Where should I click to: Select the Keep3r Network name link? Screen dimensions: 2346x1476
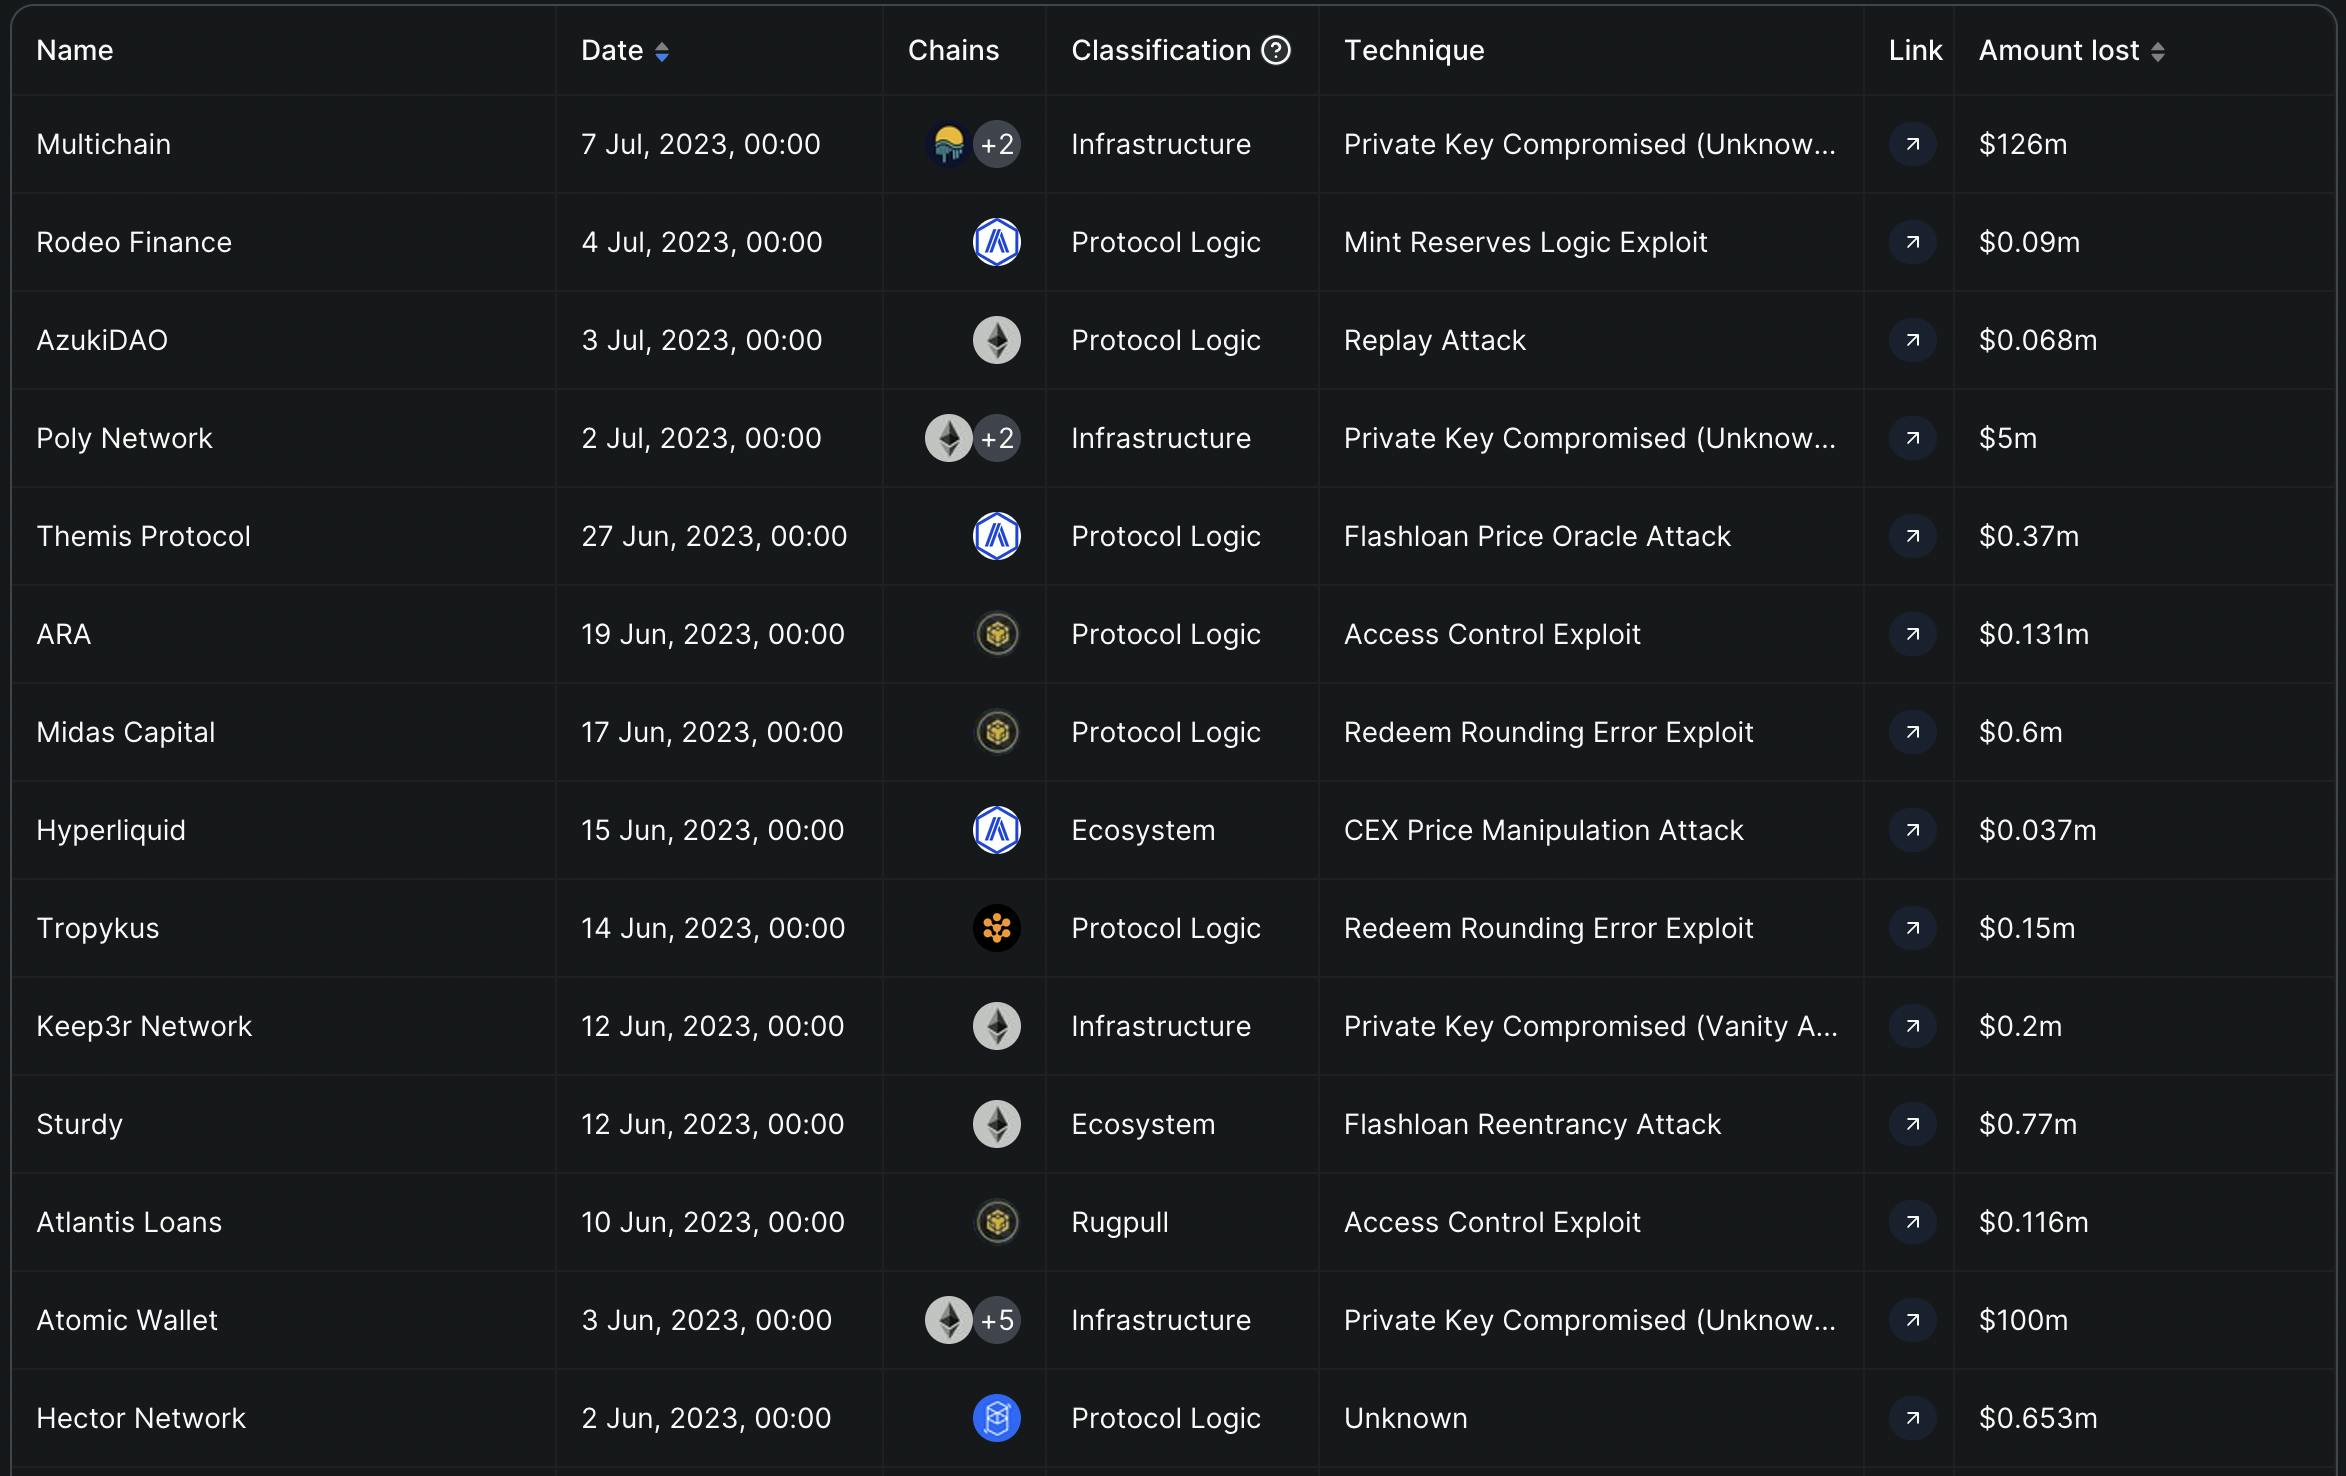coord(144,1026)
